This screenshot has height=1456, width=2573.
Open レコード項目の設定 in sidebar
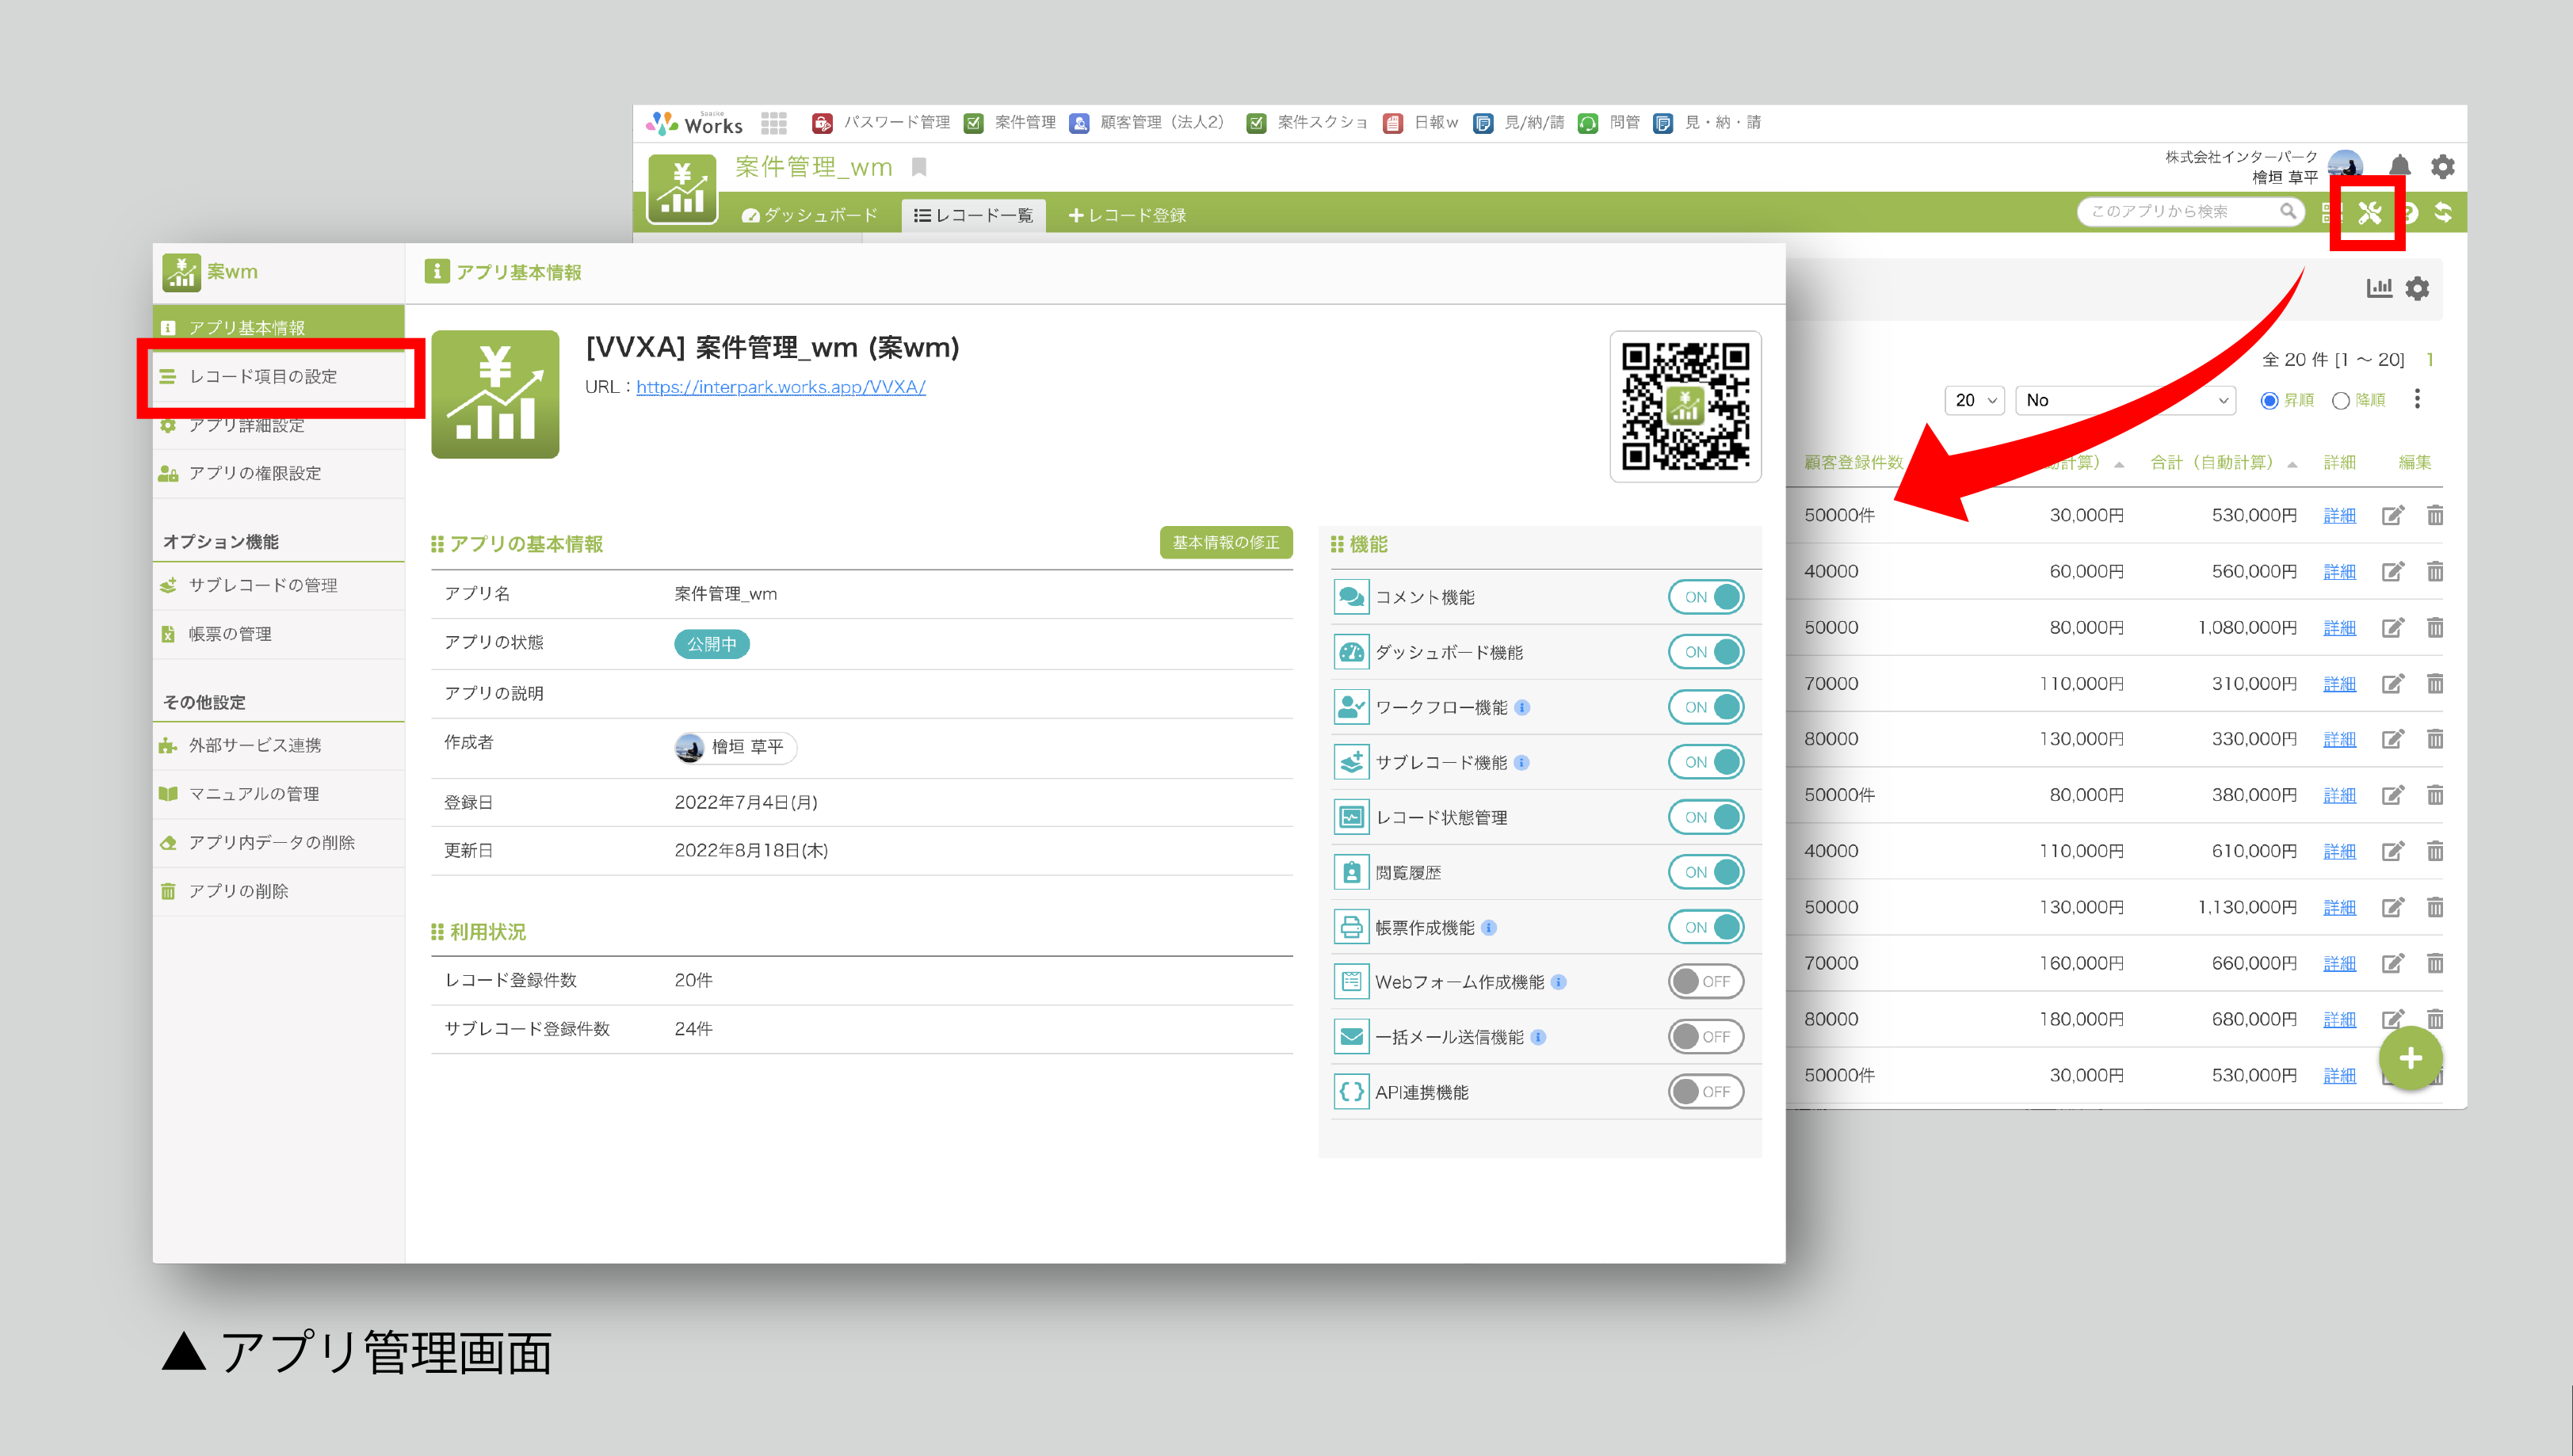click(x=278, y=377)
